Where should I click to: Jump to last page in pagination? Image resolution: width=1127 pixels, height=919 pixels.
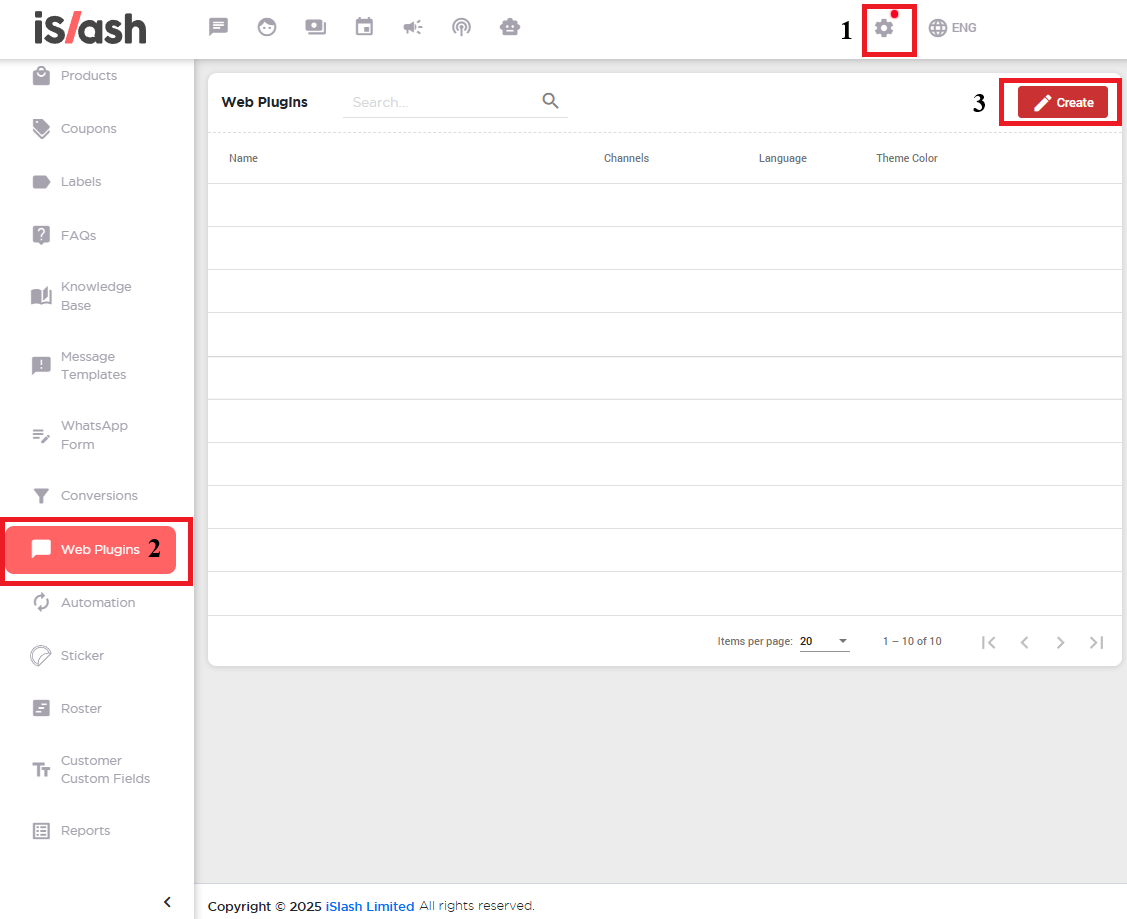[x=1096, y=642]
